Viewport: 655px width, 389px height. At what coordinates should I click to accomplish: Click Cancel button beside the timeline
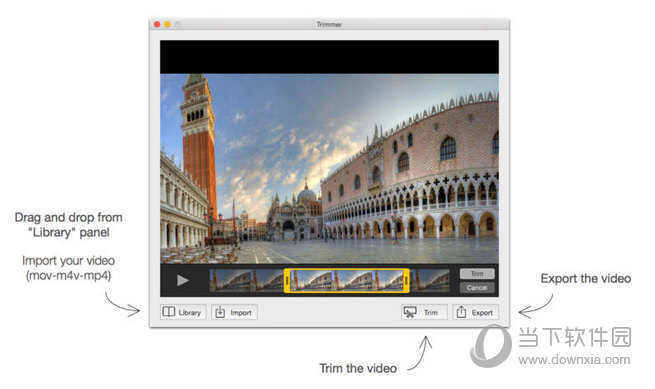click(x=477, y=287)
